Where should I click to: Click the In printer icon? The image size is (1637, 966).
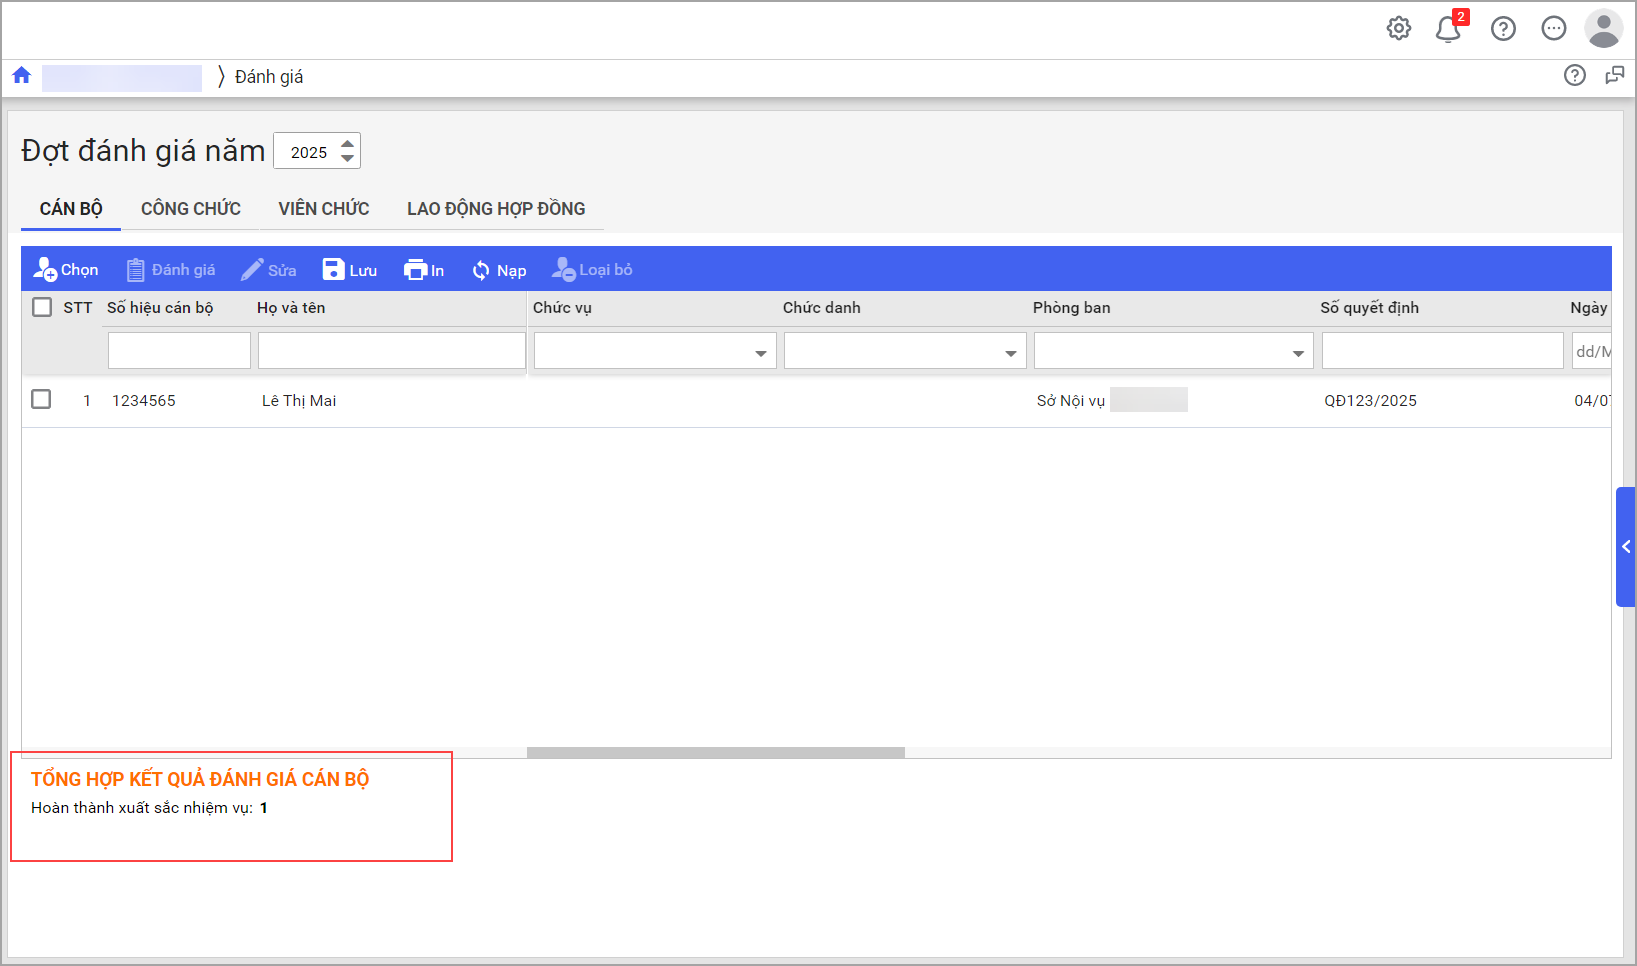415,270
